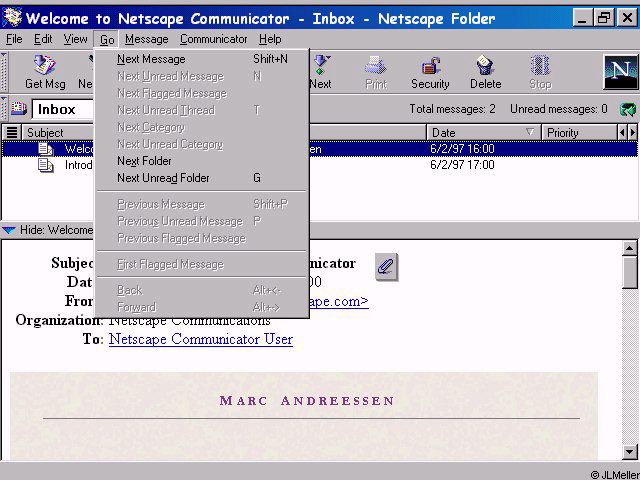This screenshot has width=640, height=480.
Task: Click the paperclip attachment icon
Action: click(386, 267)
